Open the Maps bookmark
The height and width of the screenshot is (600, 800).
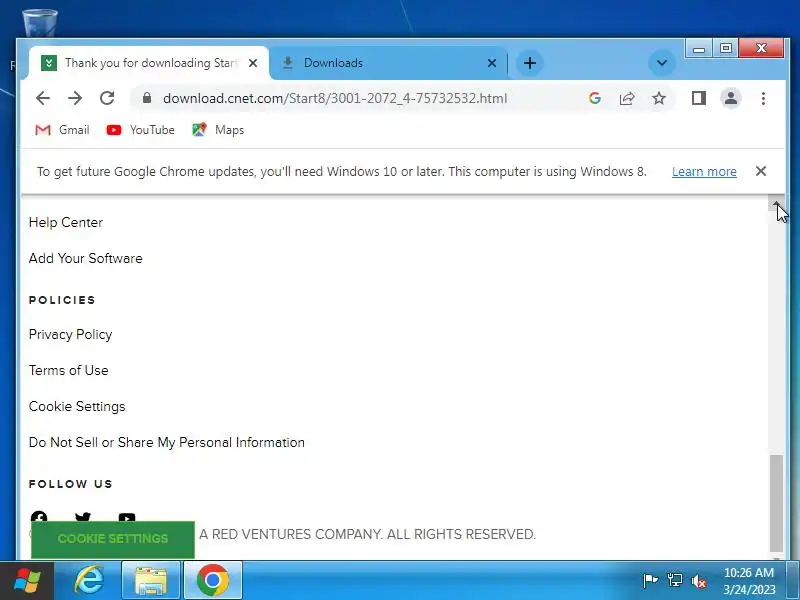(218, 130)
